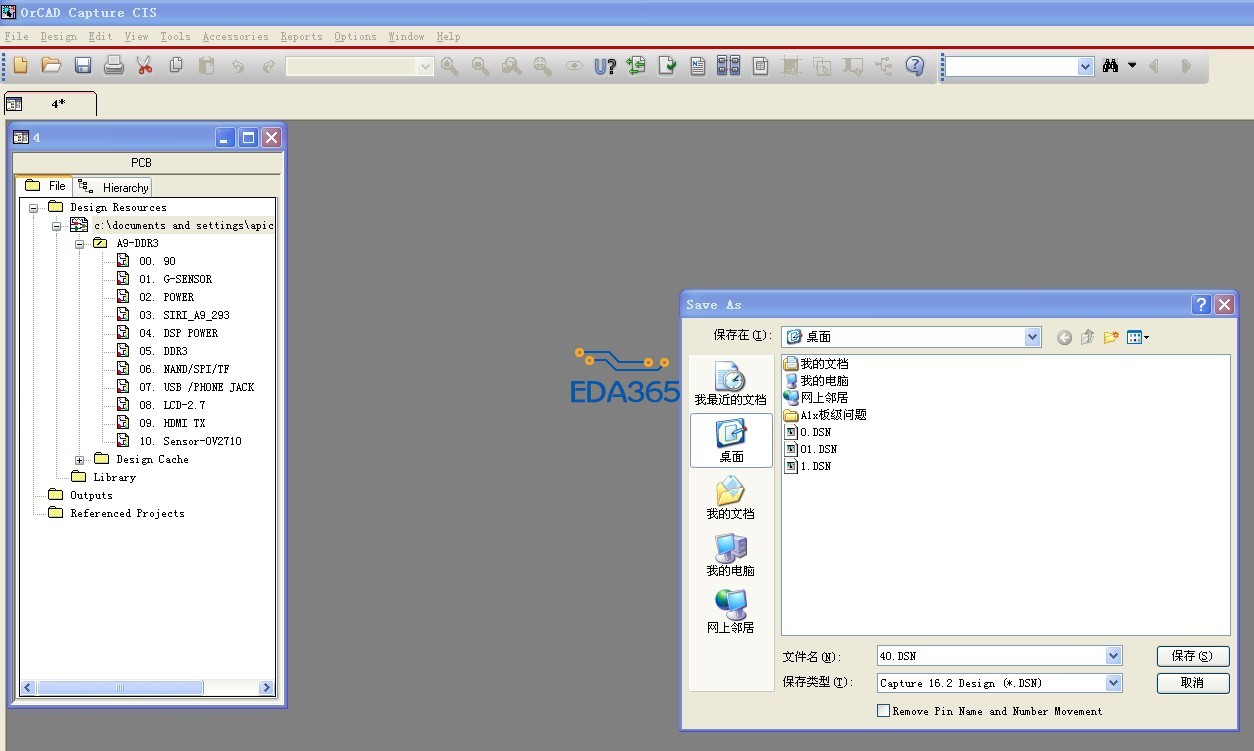Click the 我的电脑 sidebar shortcut
1254x751 pixels.
coord(731,555)
